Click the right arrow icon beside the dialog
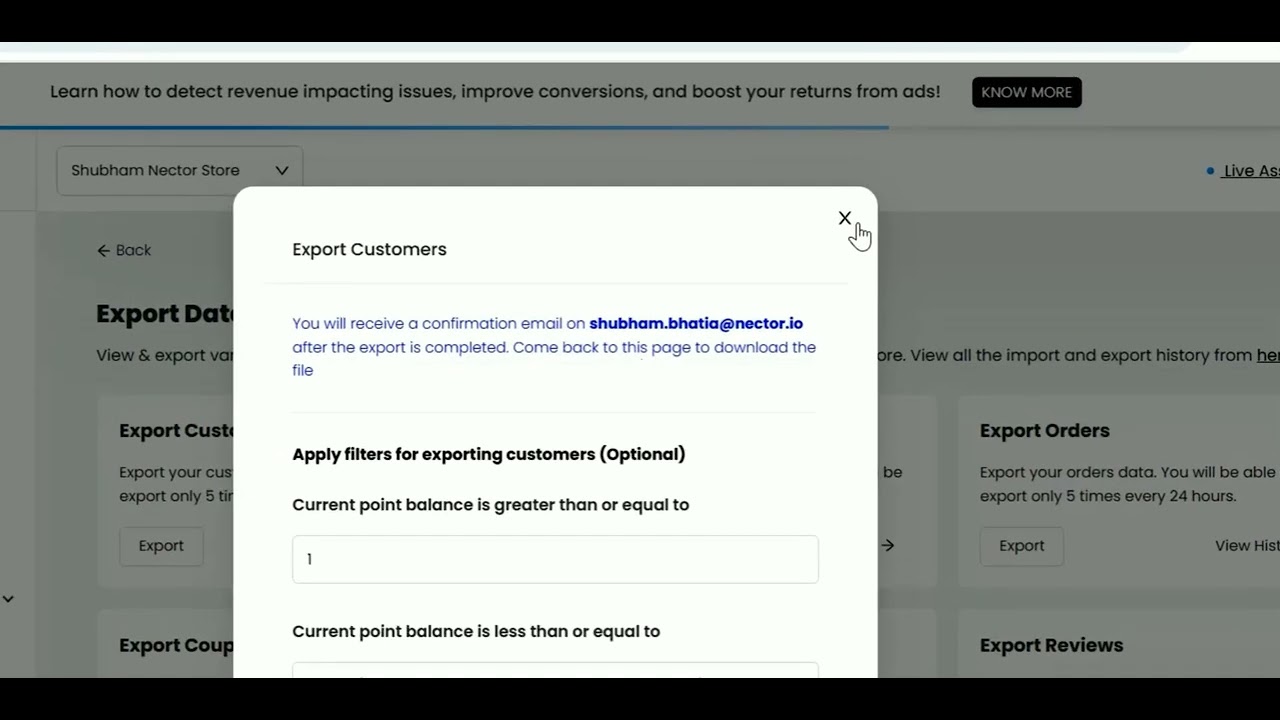 [888, 546]
